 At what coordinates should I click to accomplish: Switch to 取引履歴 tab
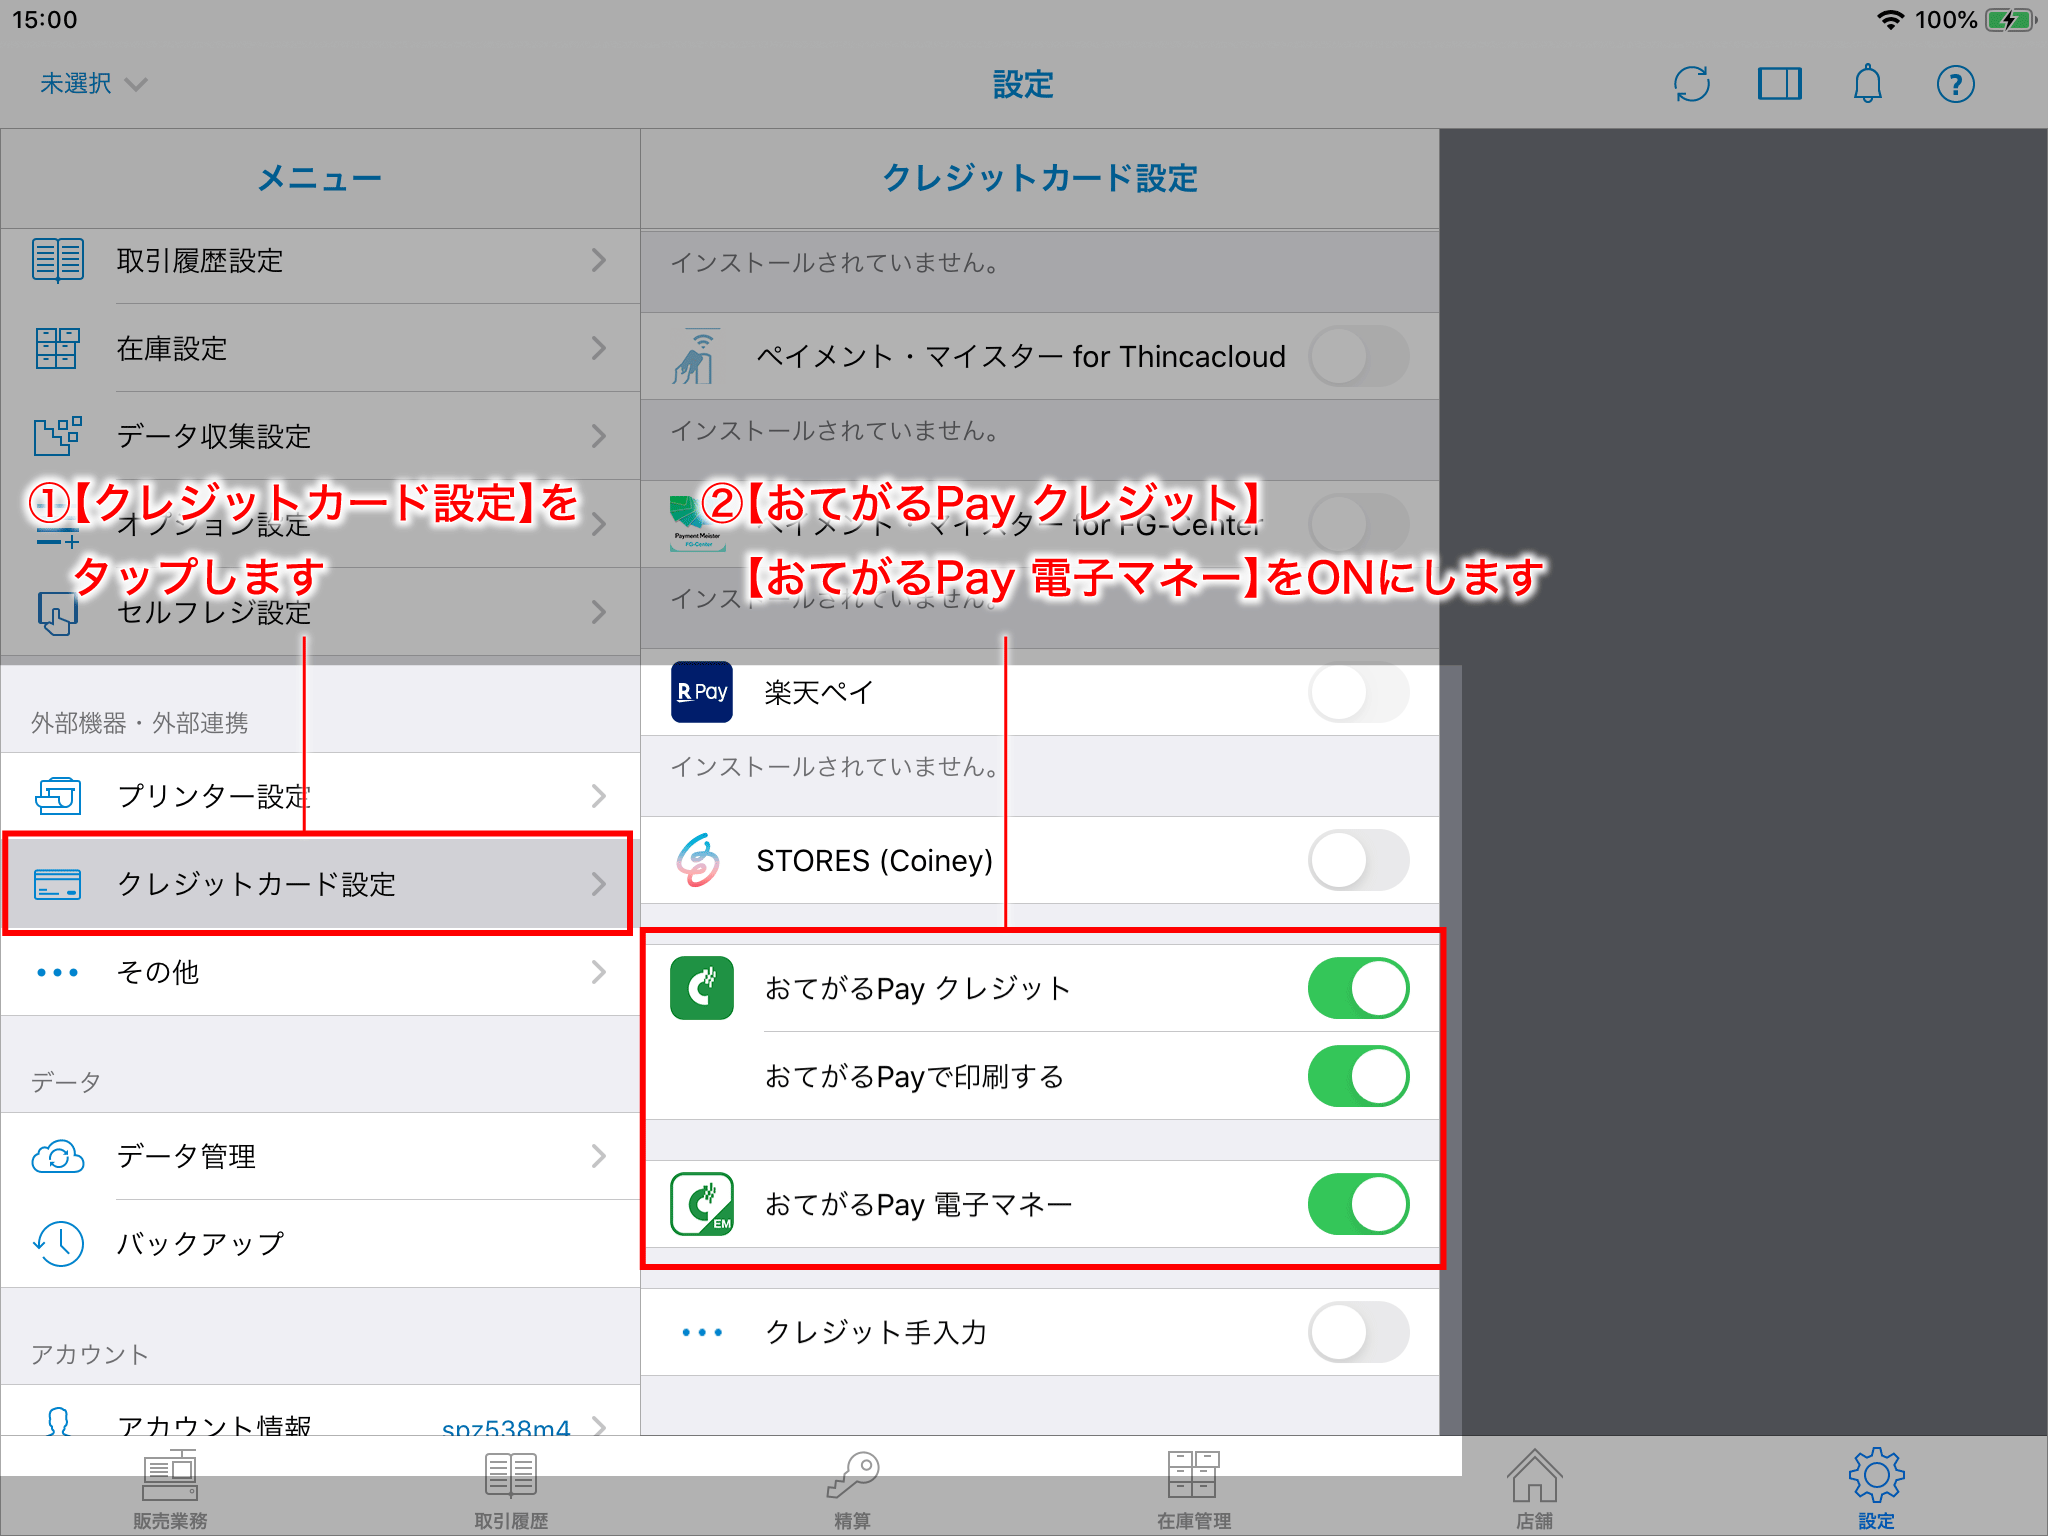tap(511, 1489)
